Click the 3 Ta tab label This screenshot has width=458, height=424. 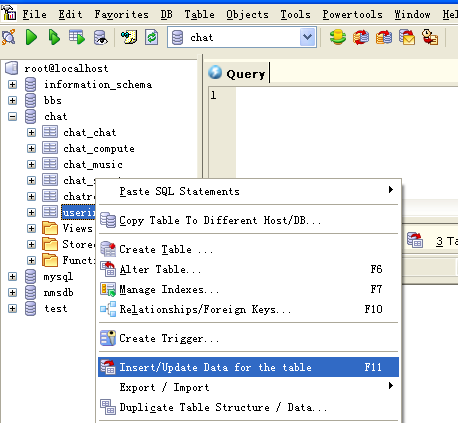(447, 241)
